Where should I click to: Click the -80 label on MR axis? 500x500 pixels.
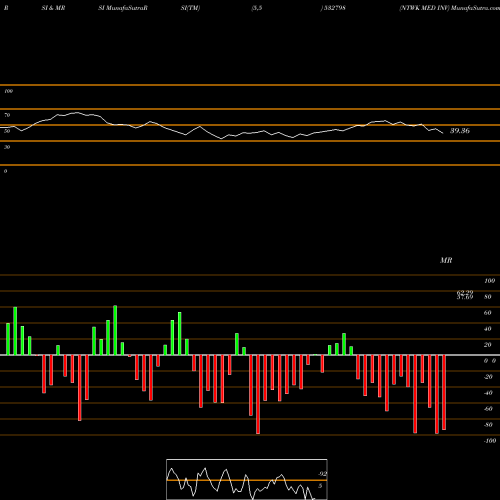point(488,425)
